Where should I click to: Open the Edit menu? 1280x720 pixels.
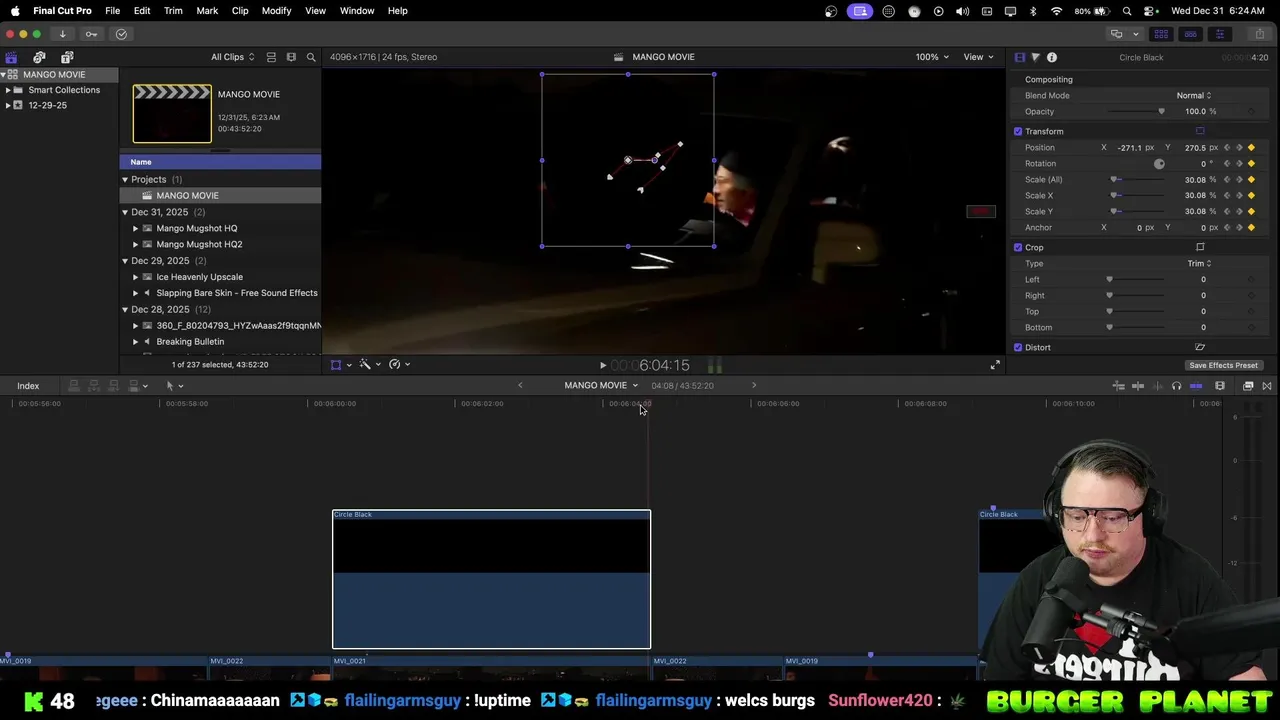tap(142, 10)
